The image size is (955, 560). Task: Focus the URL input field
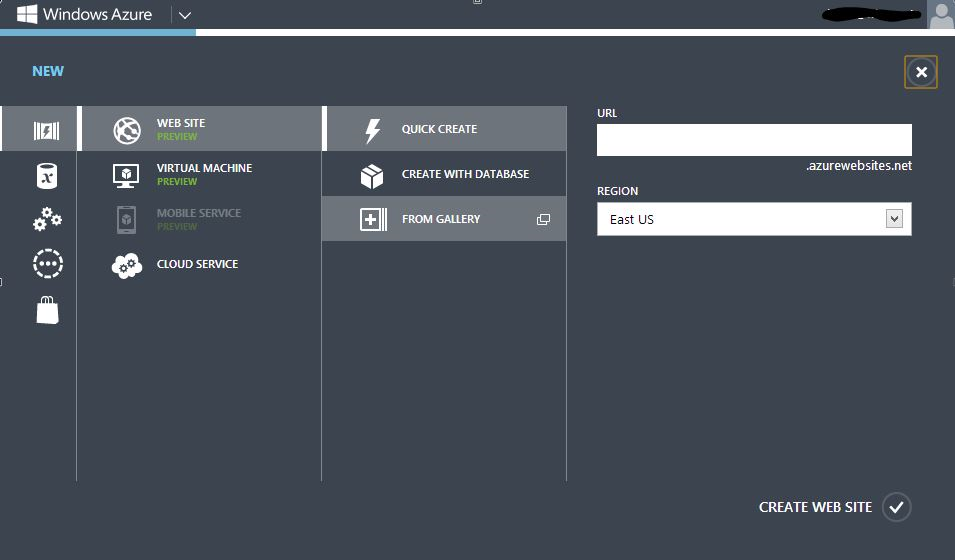(x=754, y=140)
